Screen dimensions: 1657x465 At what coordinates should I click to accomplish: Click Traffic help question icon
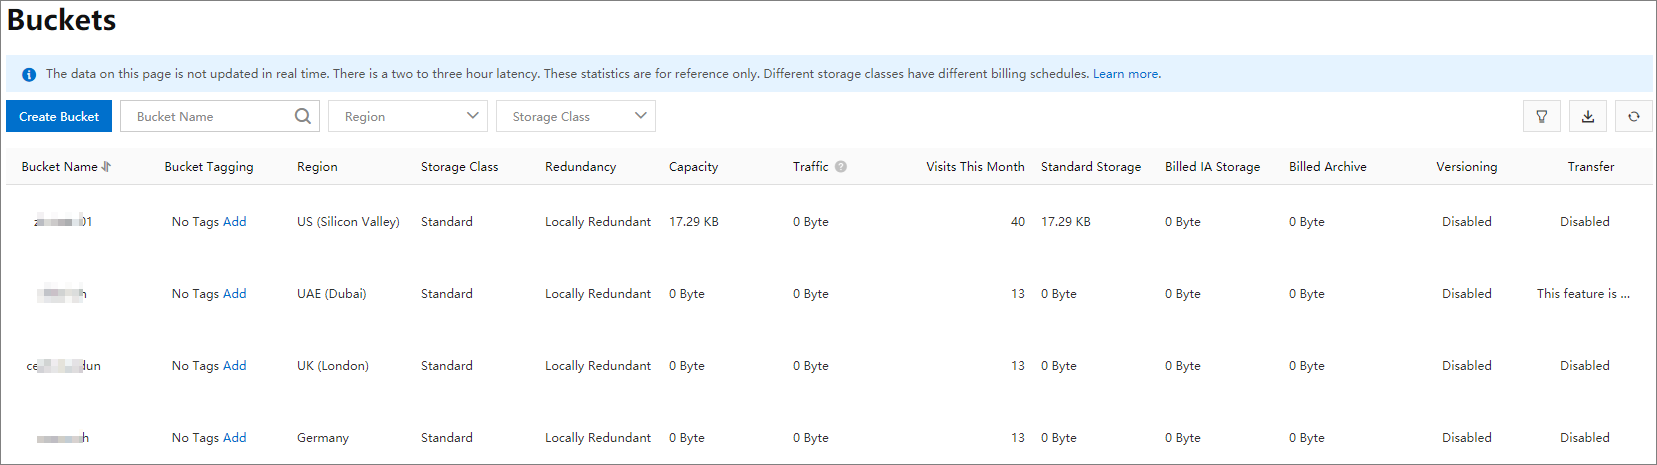click(841, 167)
